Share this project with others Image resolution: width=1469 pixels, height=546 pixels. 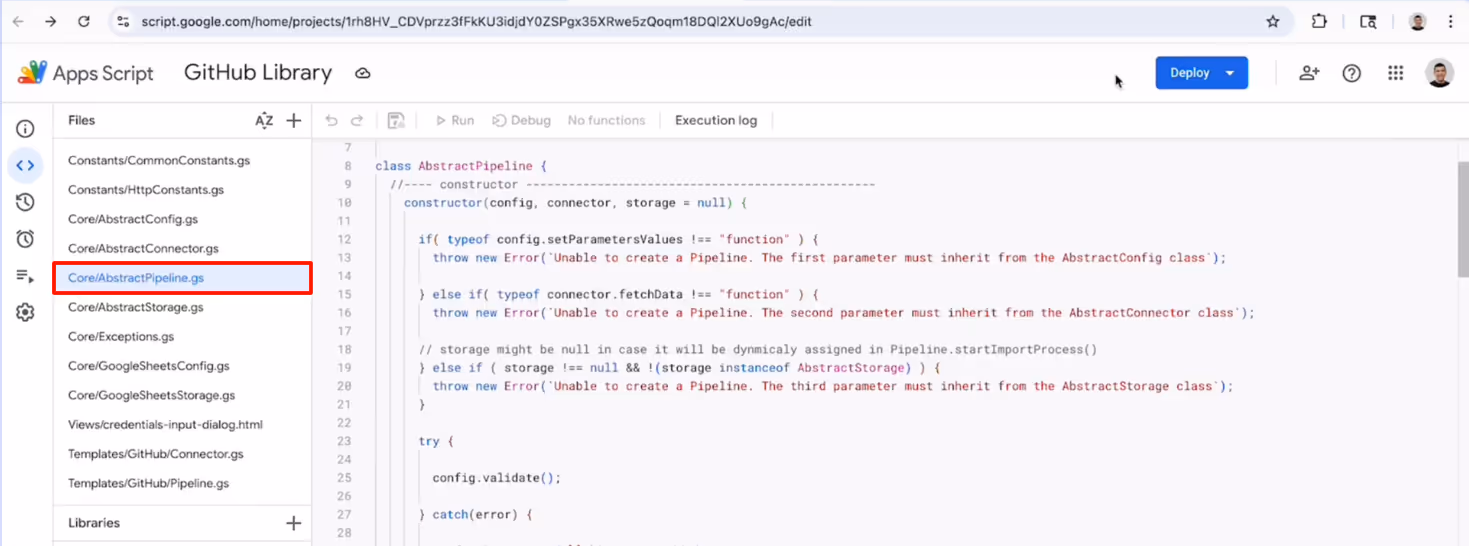[x=1309, y=73]
